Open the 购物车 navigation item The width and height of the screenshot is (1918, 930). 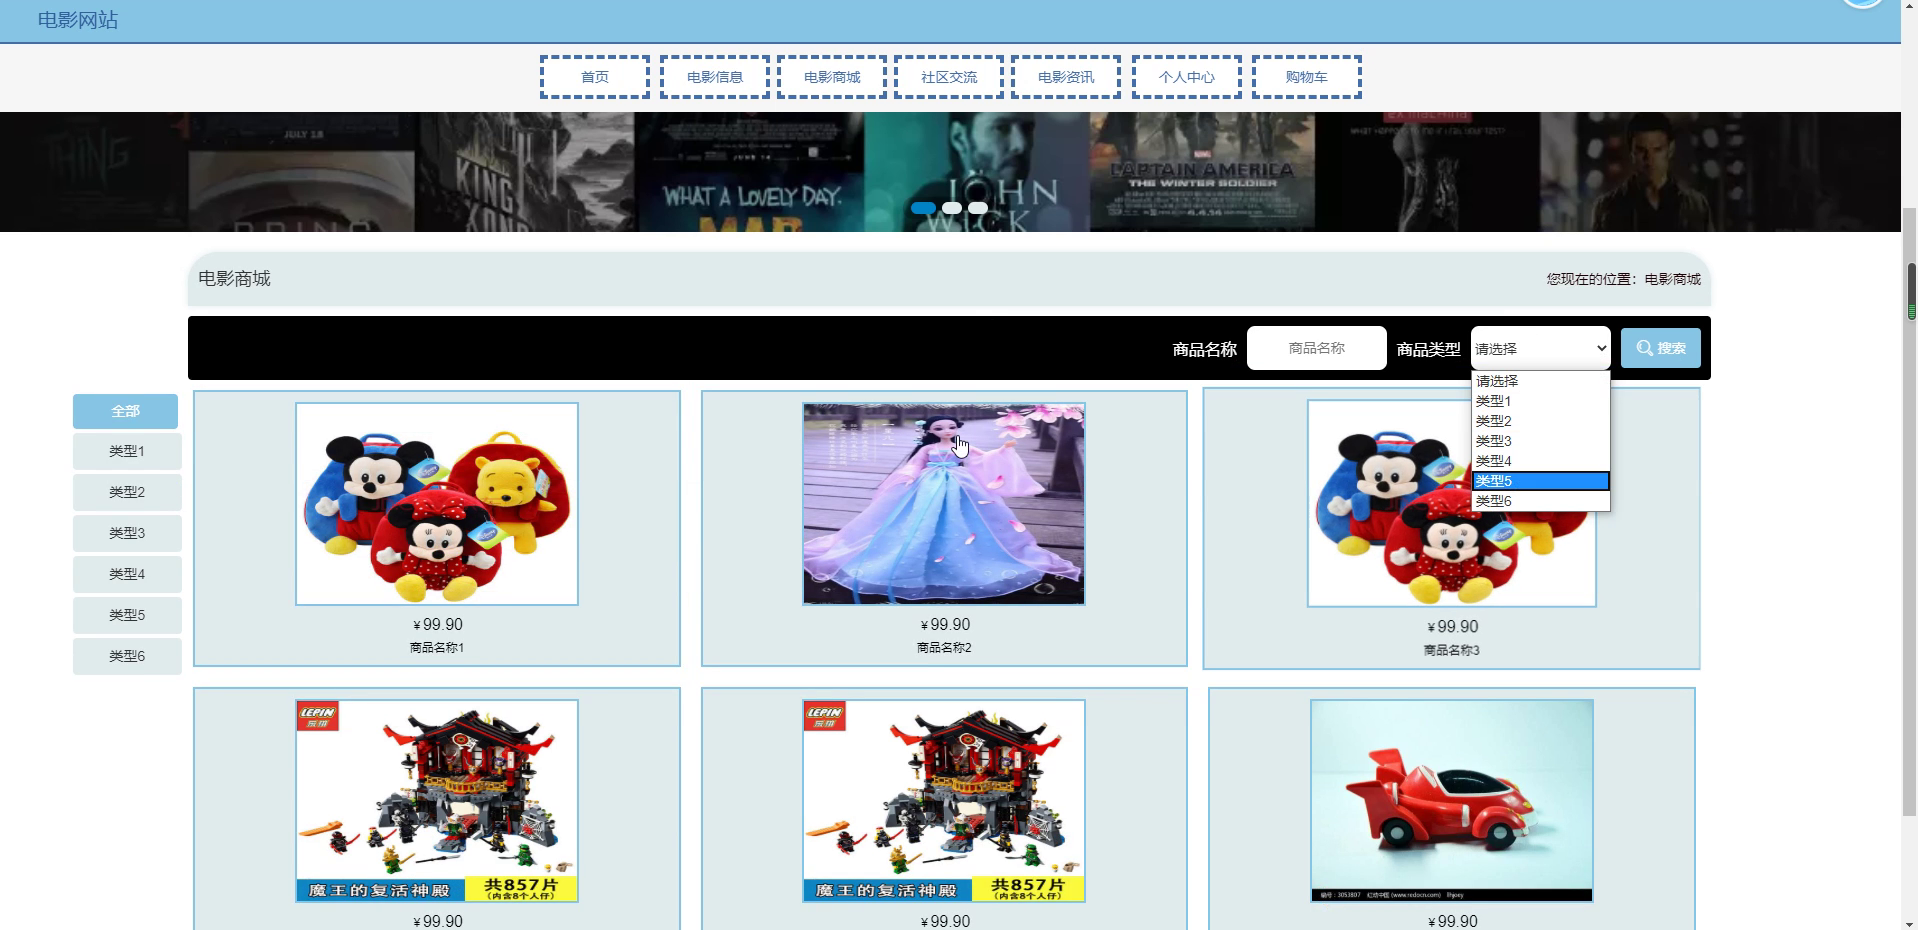[1307, 77]
